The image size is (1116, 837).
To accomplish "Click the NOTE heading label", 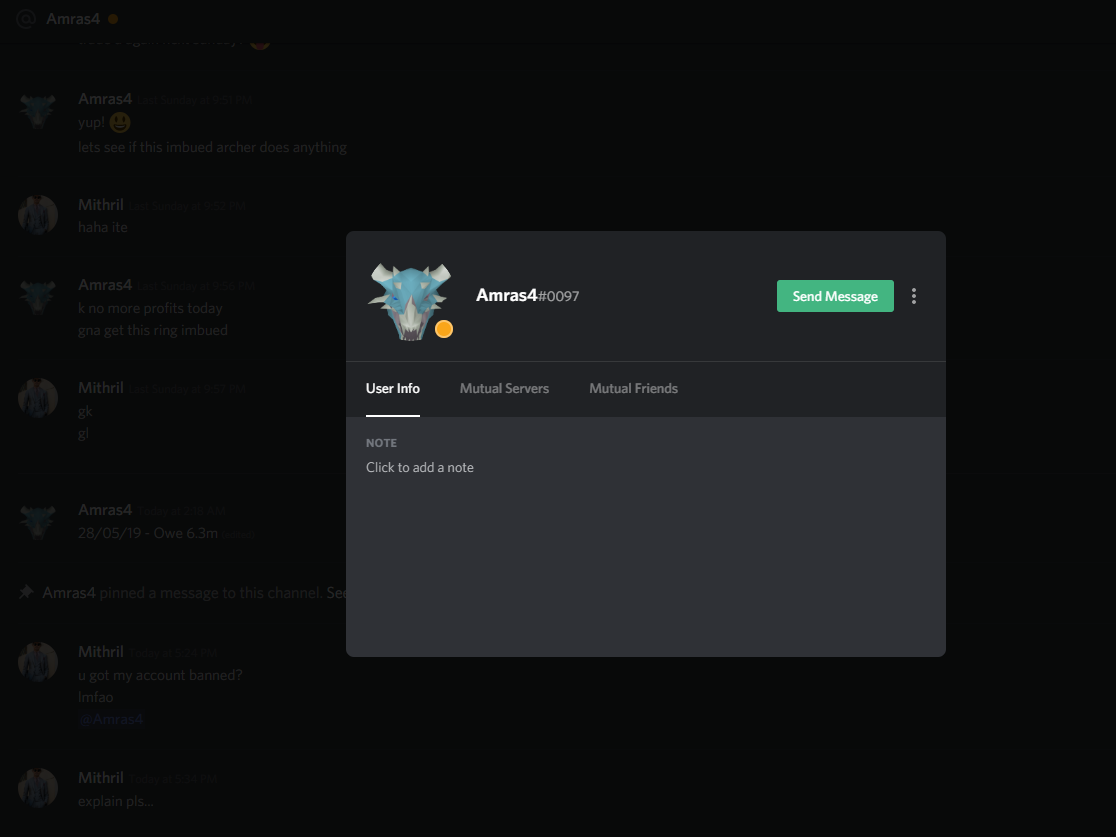I will click(x=381, y=443).
